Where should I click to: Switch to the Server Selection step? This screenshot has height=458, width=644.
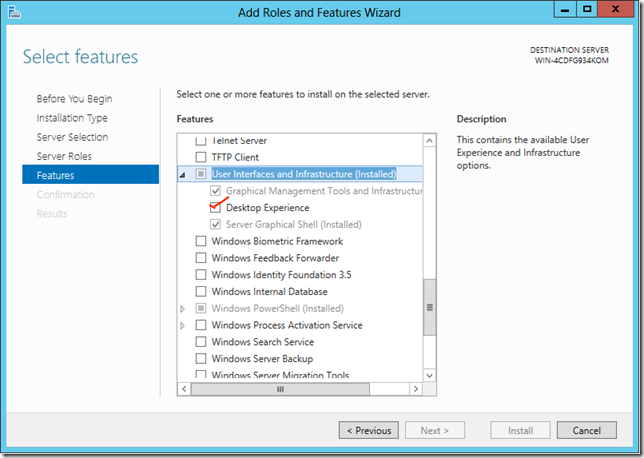coord(72,137)
